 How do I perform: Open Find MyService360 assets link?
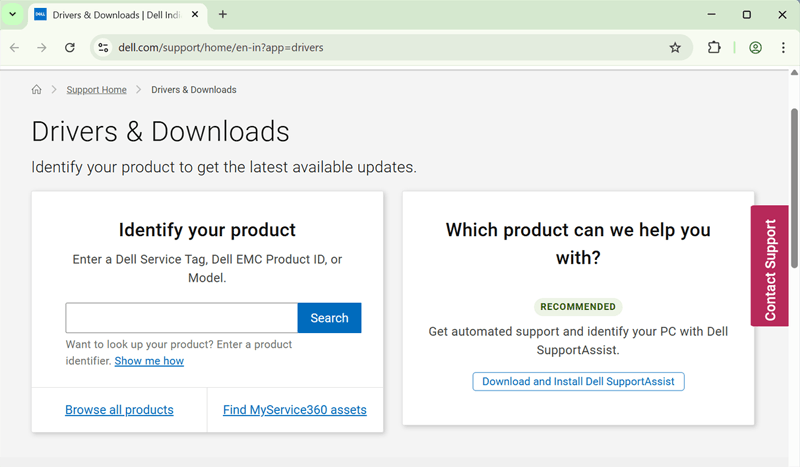point(295,410)
